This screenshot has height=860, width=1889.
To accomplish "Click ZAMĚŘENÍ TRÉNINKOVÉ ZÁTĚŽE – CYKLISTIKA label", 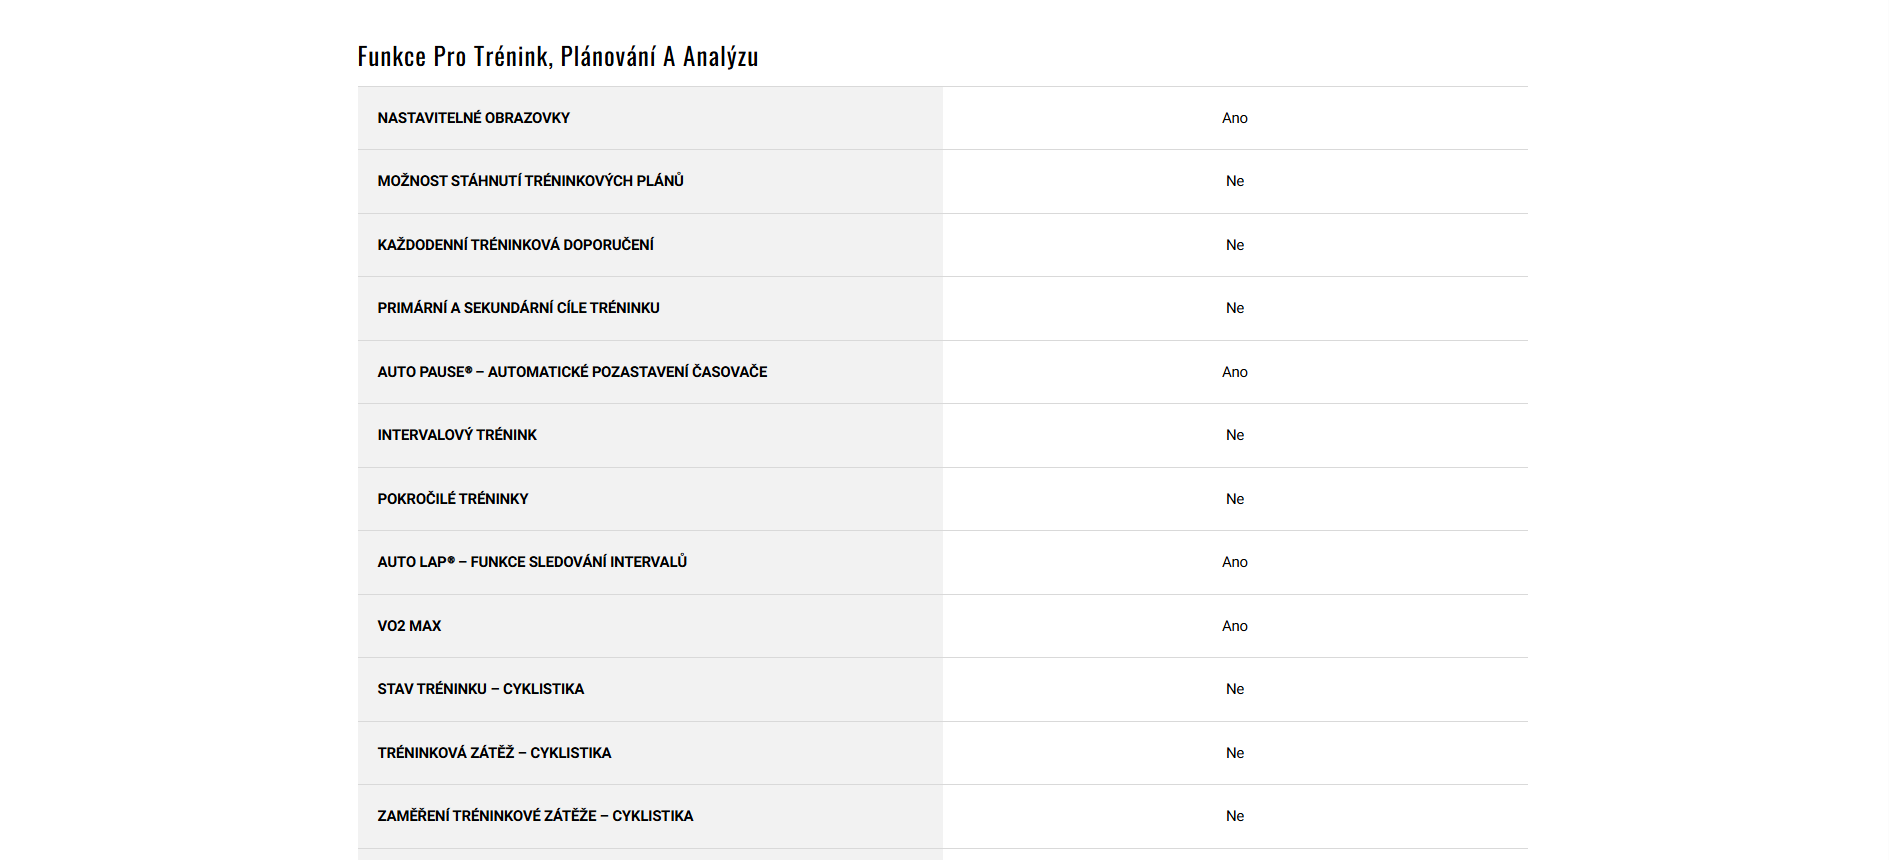I will click(535, 816).
